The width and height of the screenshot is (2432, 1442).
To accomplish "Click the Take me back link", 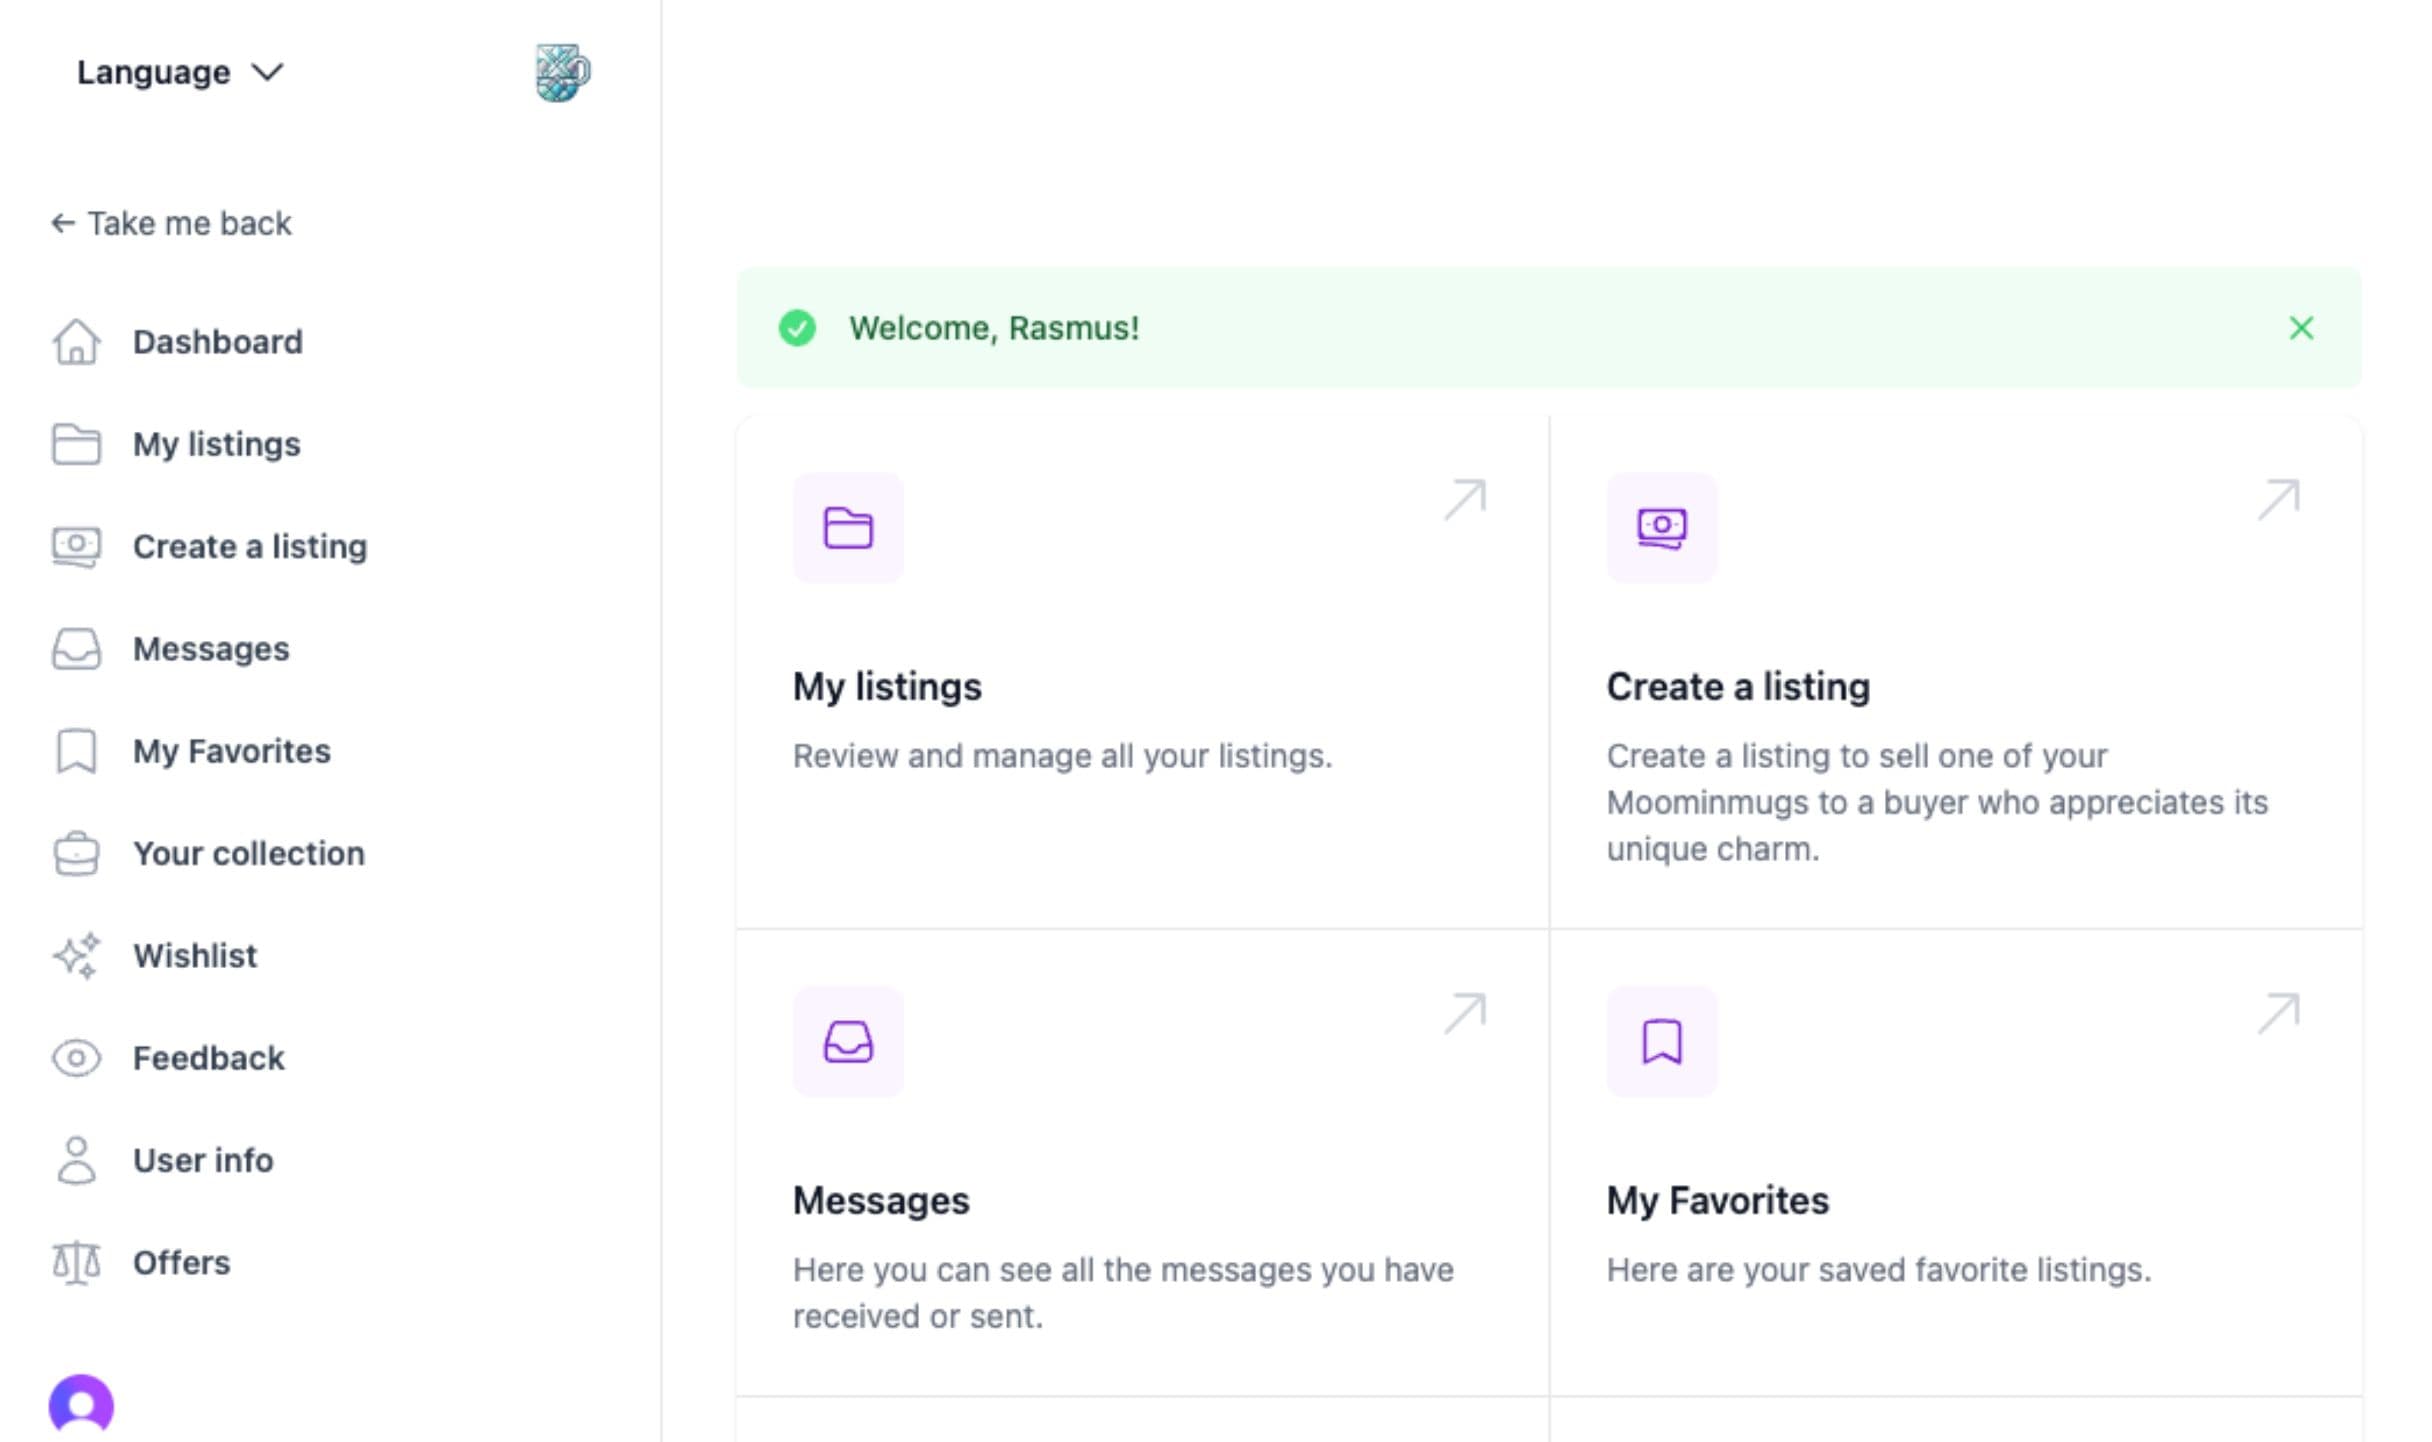I will click(171, 223).
